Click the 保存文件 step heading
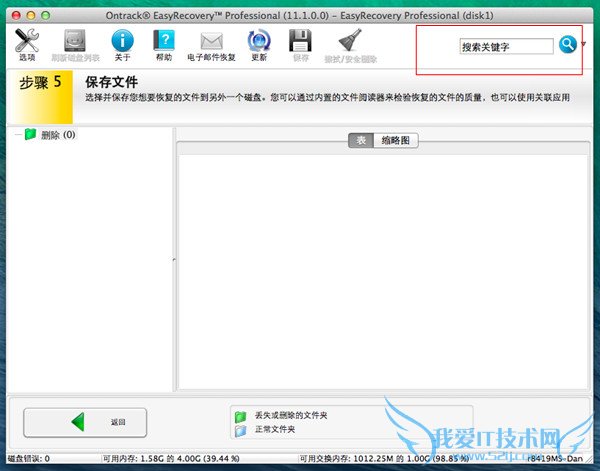The image size is (600, 471). [x=111, y=82]
